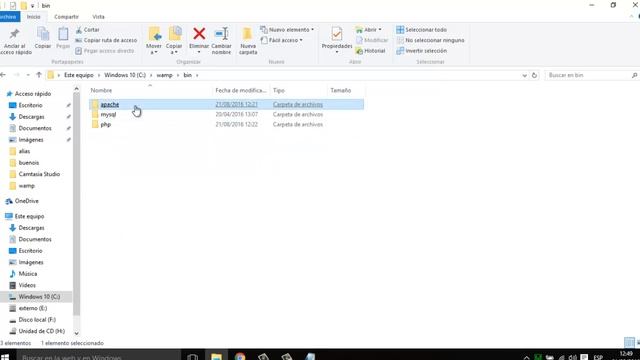Click Este equipo in address breadcrumb

pos(79,75)
